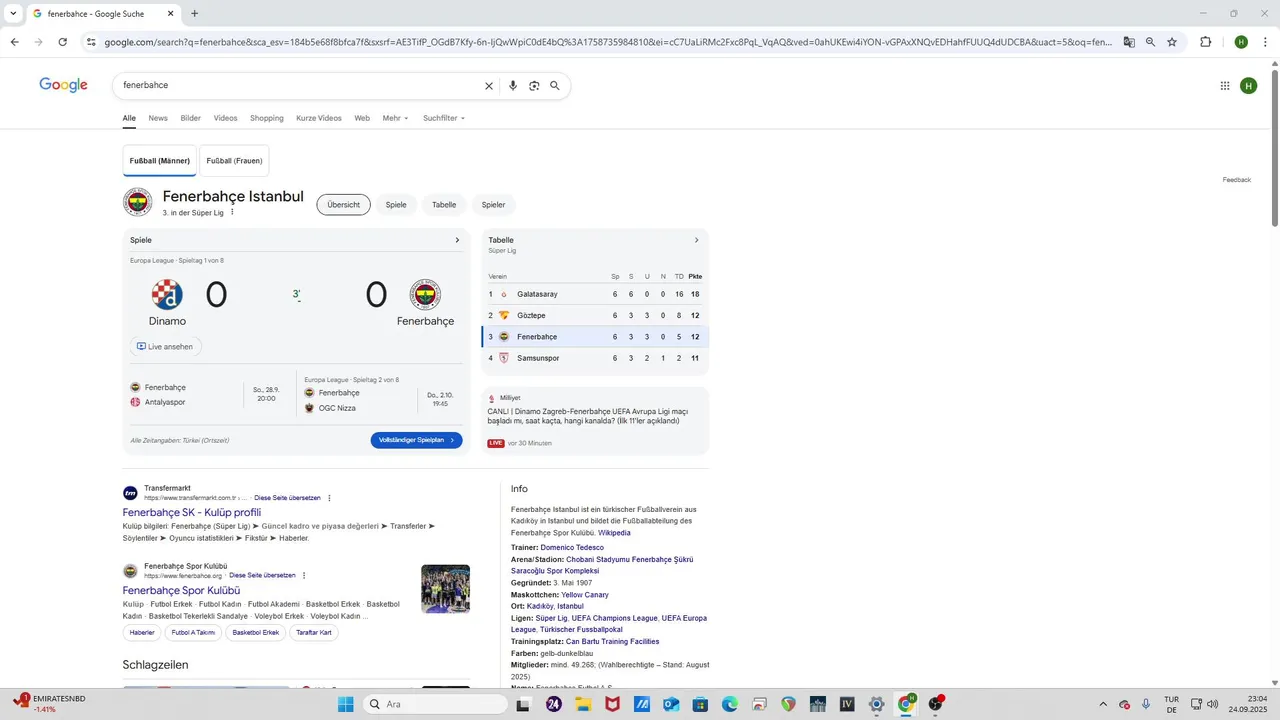
Task: Expand the Tabelle card arrow
Action: tap(696, 240)
